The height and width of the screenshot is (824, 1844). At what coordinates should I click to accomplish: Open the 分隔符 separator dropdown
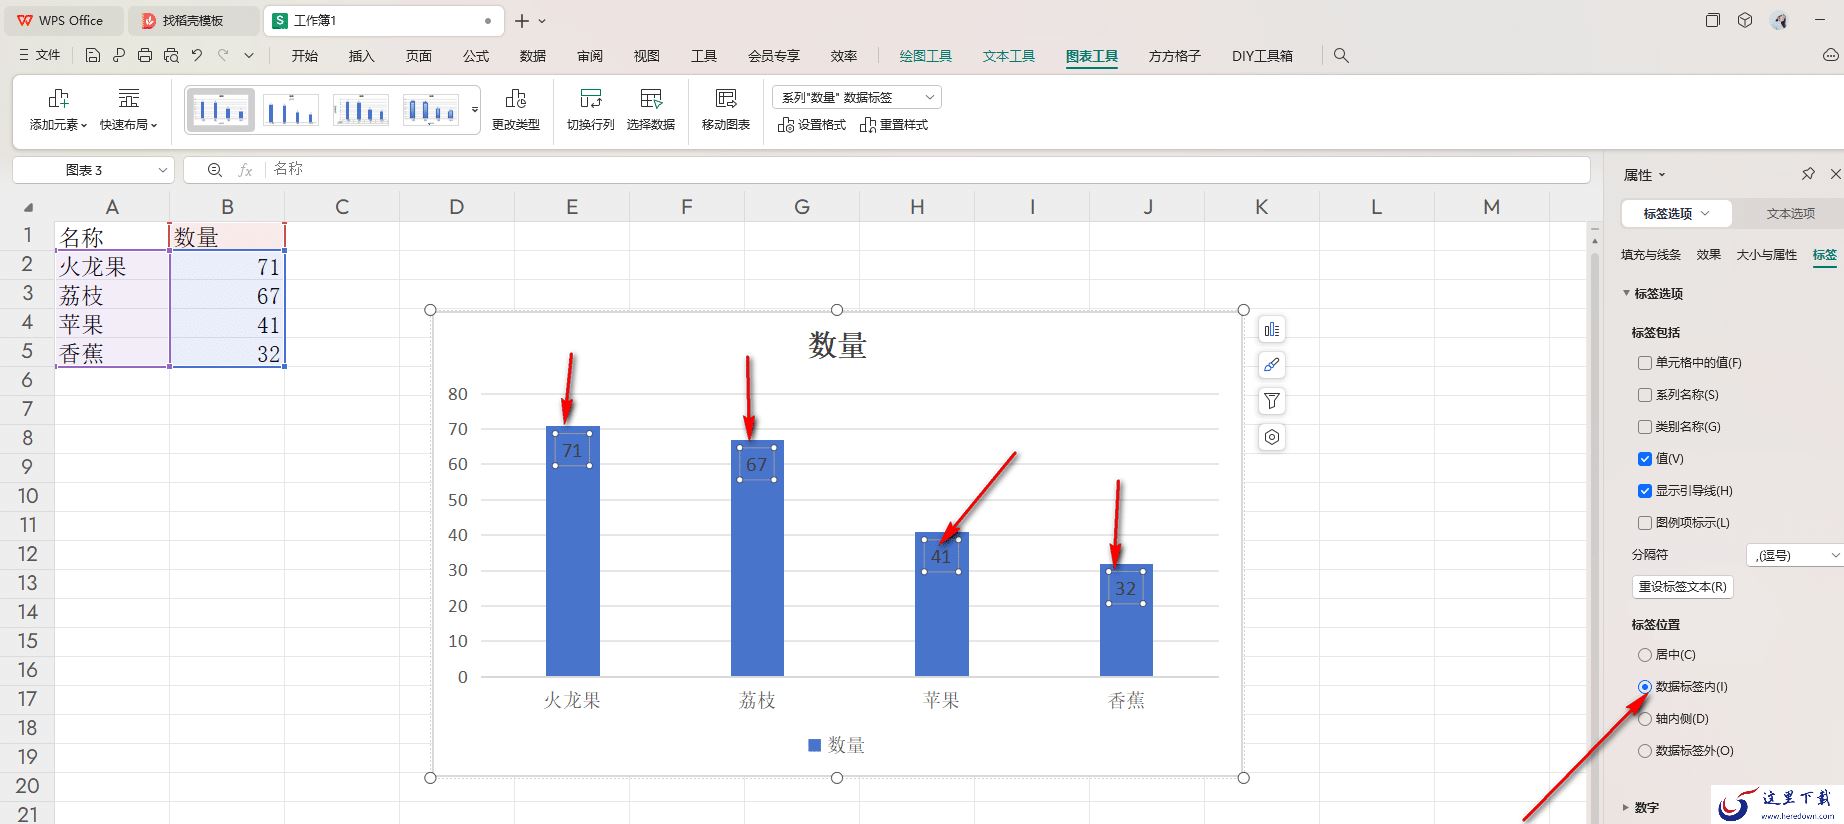(1795, 555)
